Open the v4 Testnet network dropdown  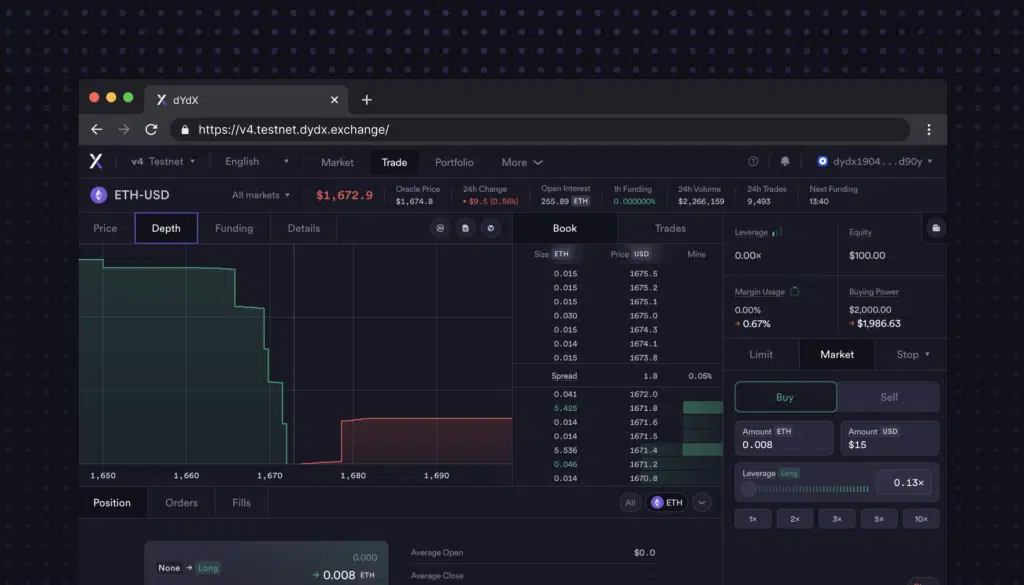tap(163, 161)
